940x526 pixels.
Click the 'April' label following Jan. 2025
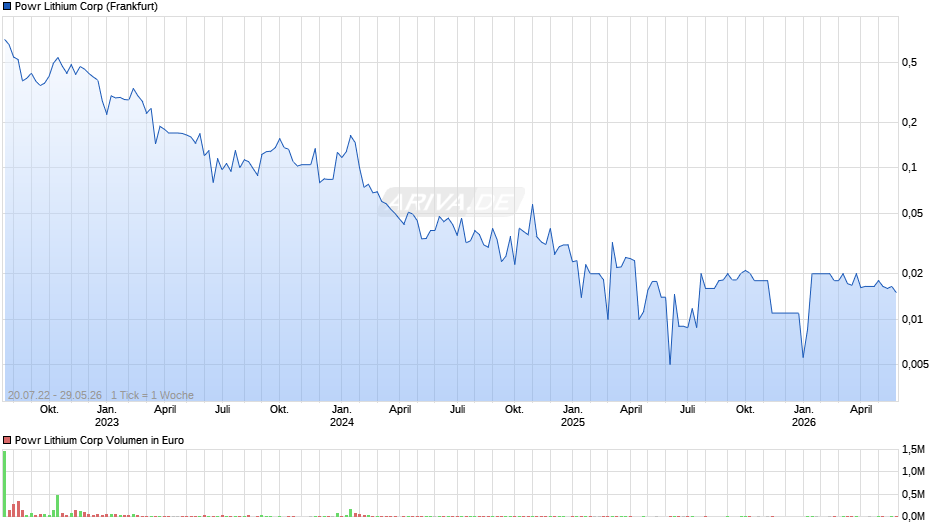(631, 410)
